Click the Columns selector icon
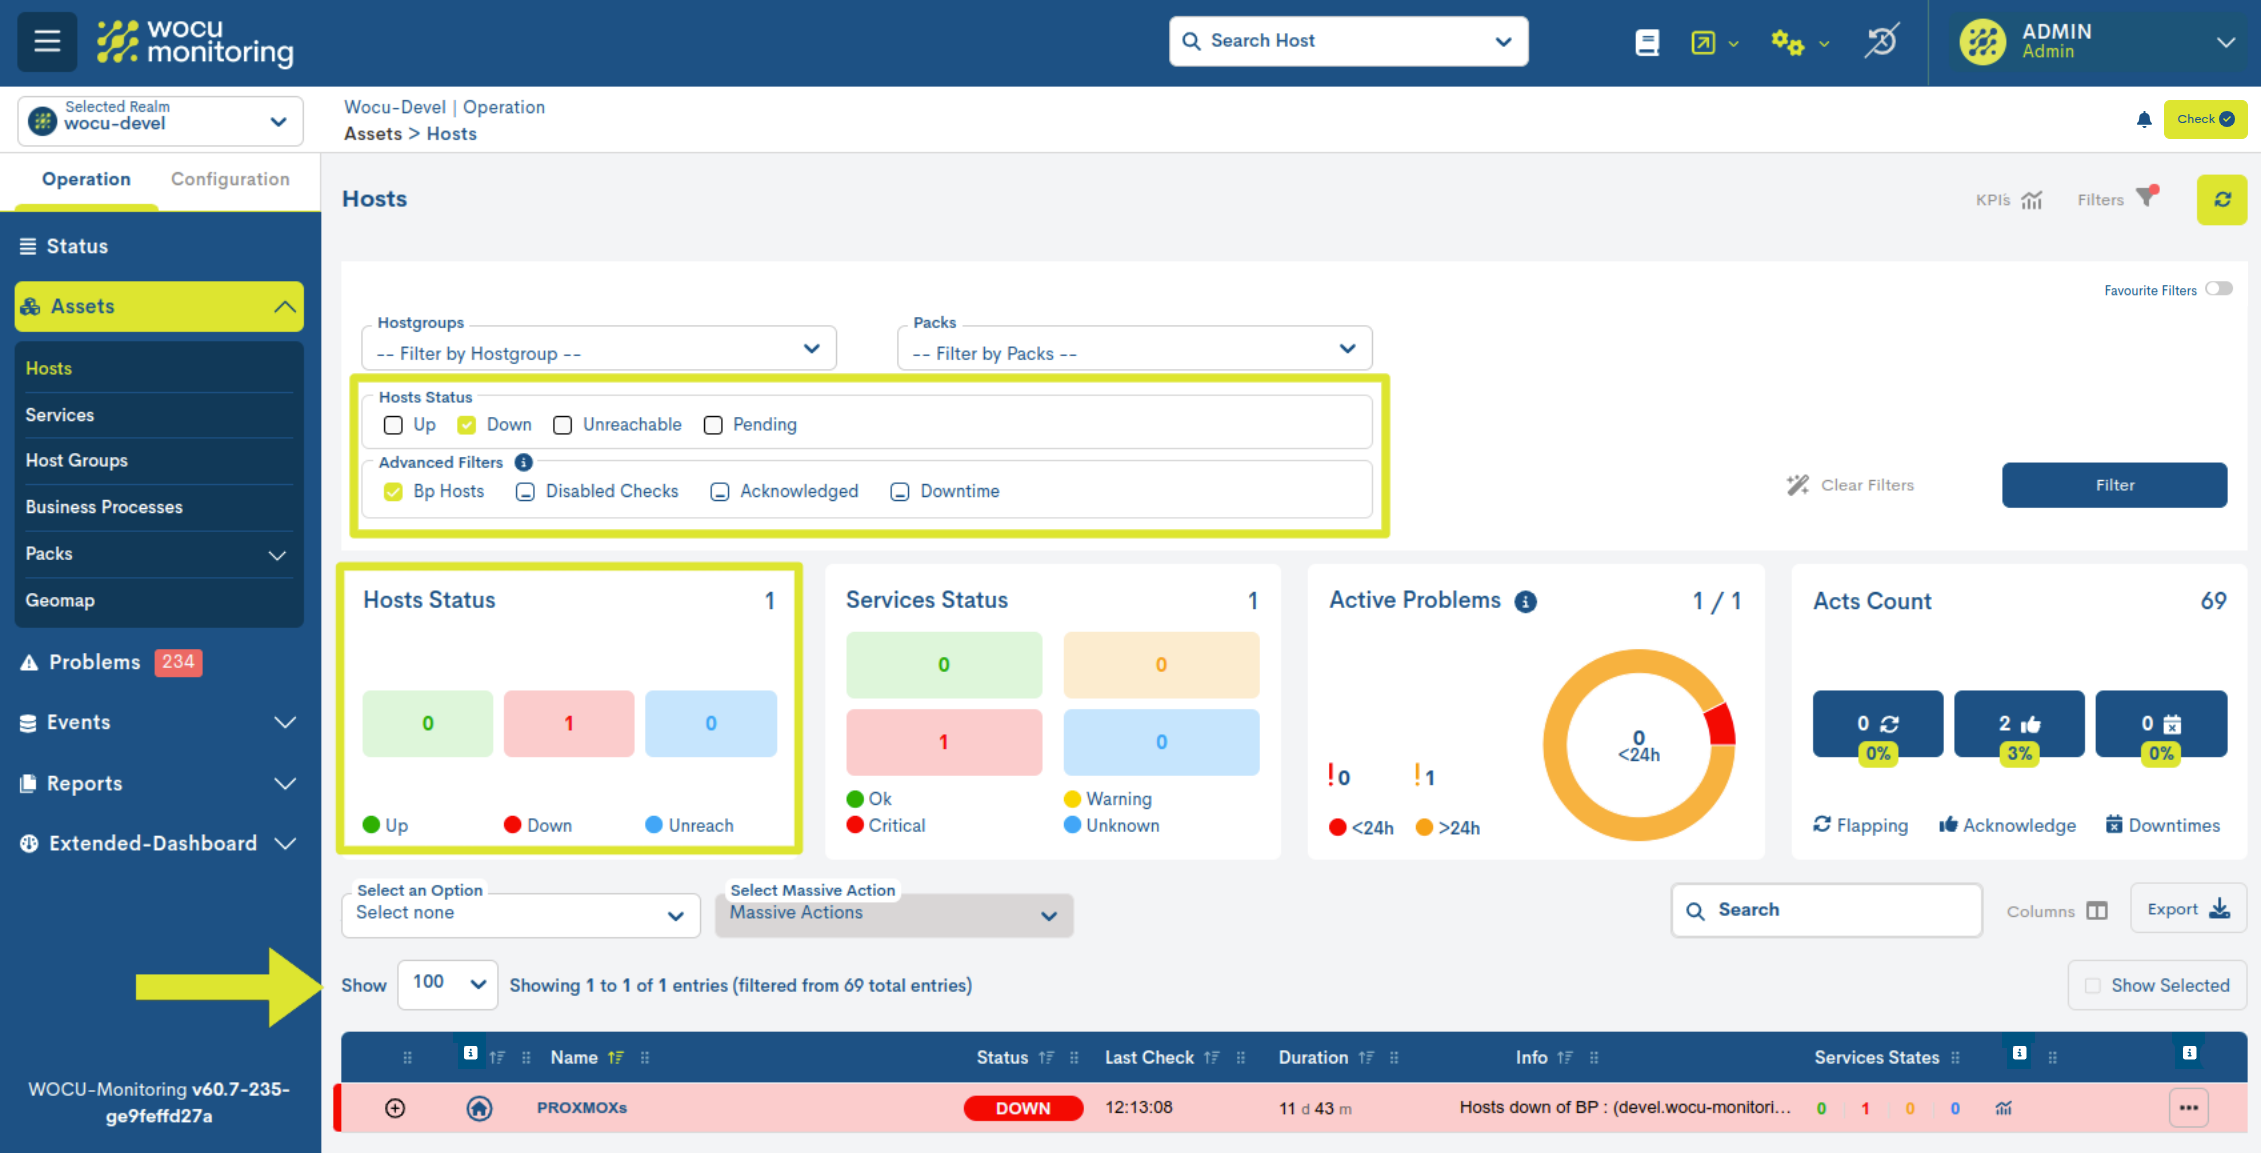 tap(2097, 910)
